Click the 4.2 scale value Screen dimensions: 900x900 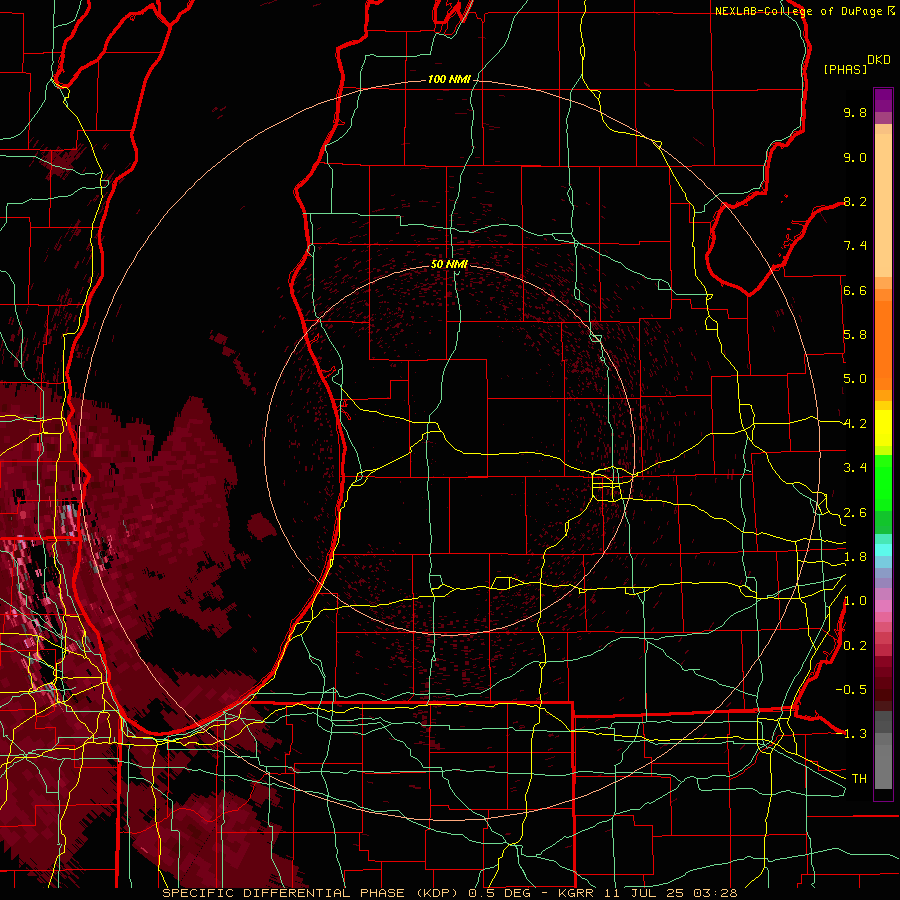855,424
